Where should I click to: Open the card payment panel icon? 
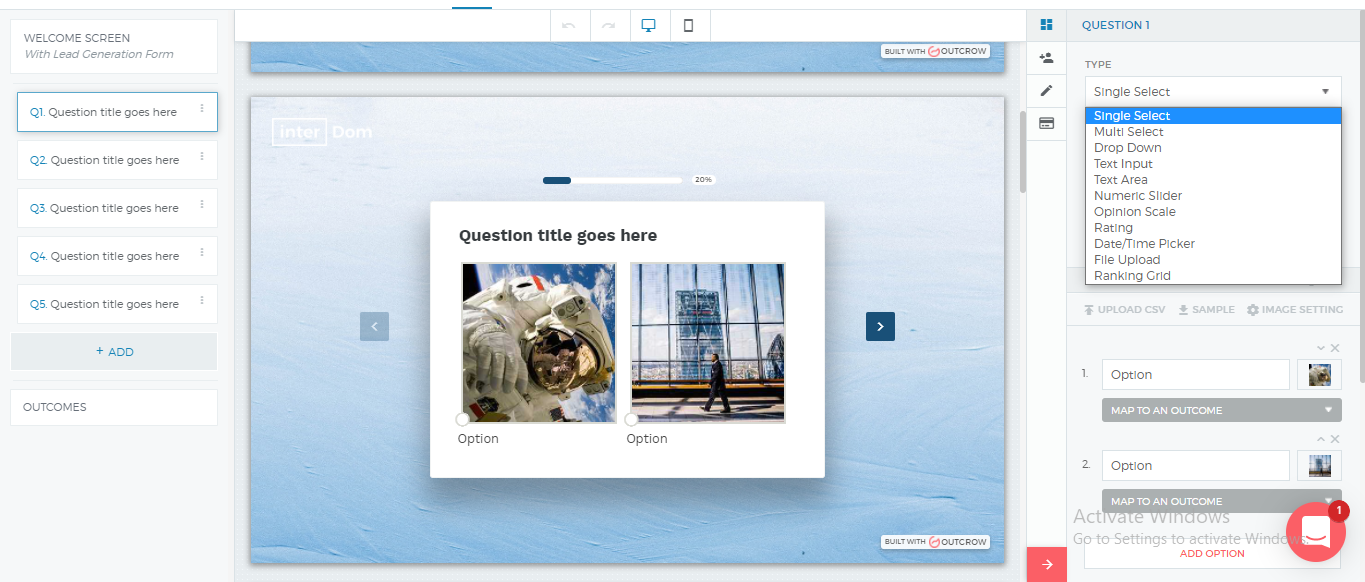pos(1046,123)
